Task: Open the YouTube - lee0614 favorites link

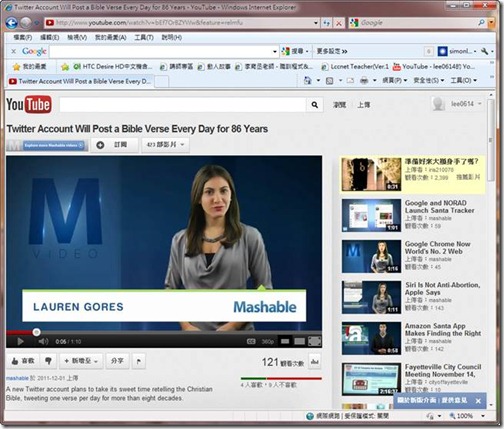Action: click(x=434, y=67)
